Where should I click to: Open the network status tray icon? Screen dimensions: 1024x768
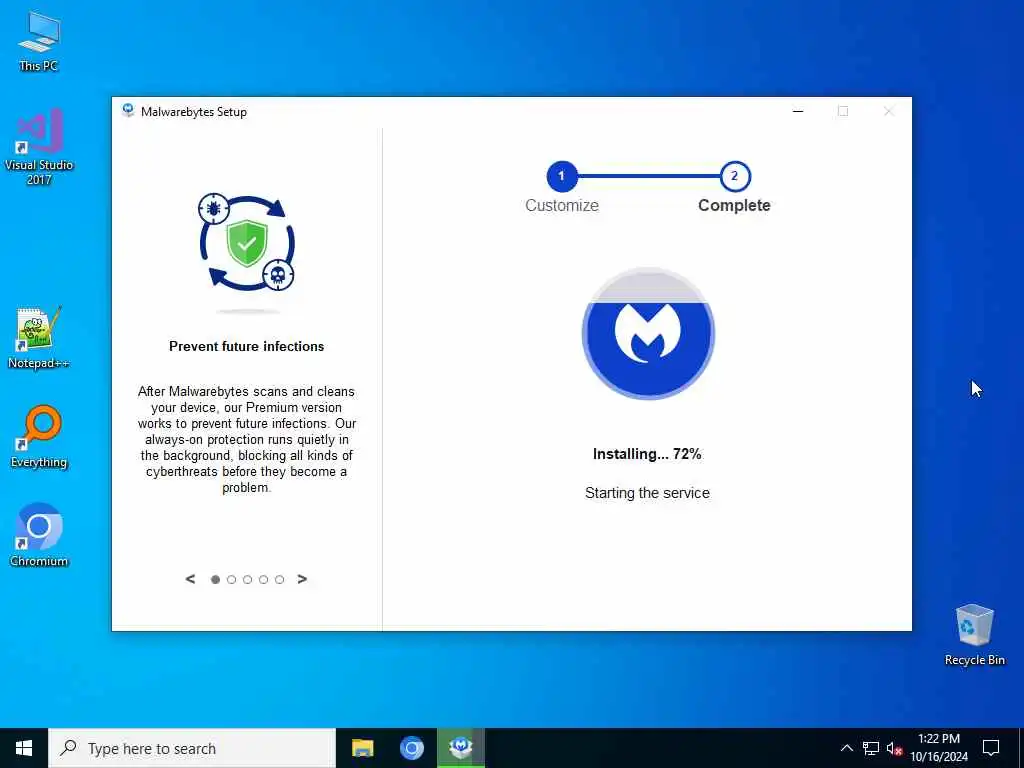(871, 748)
